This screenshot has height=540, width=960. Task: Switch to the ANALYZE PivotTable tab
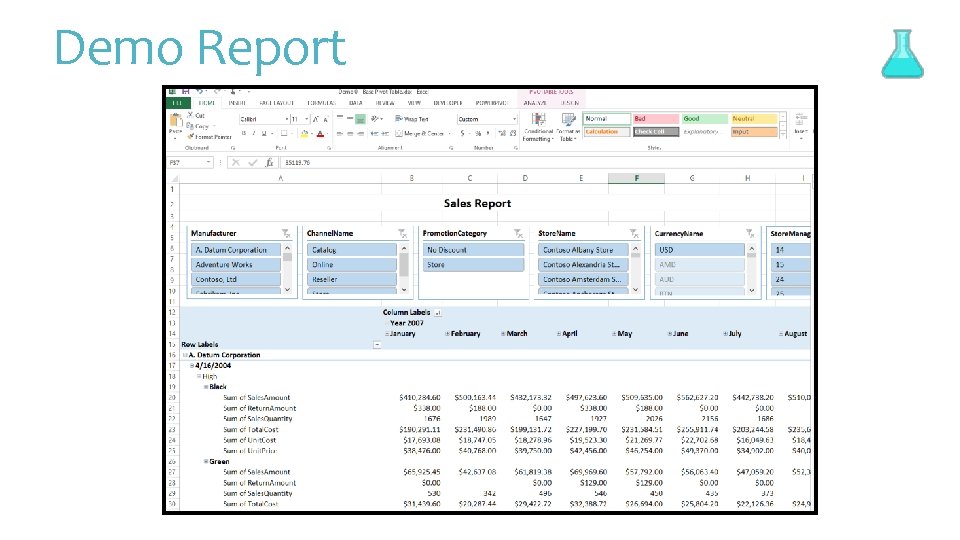tap(535, 103)
